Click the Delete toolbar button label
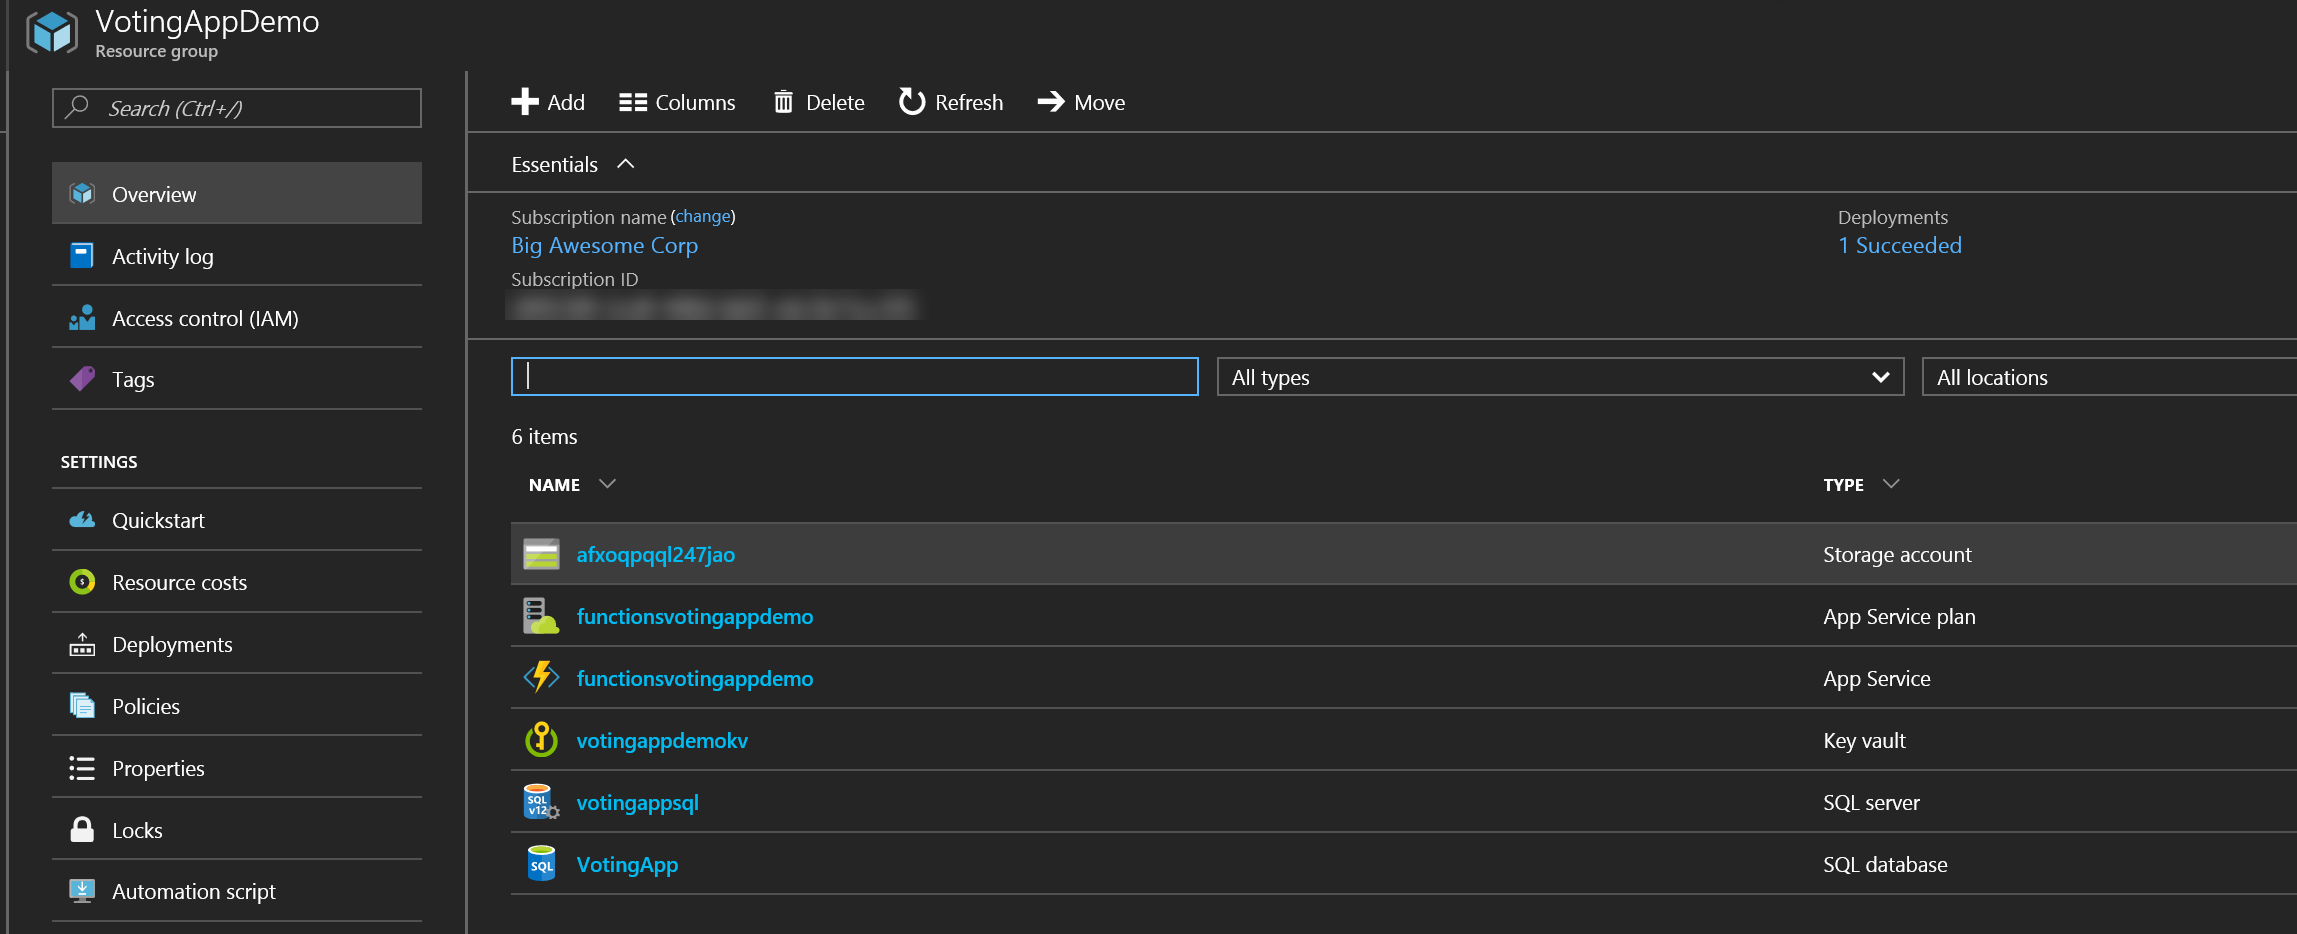The image size is (2297, 934). (x=835, y=102)
